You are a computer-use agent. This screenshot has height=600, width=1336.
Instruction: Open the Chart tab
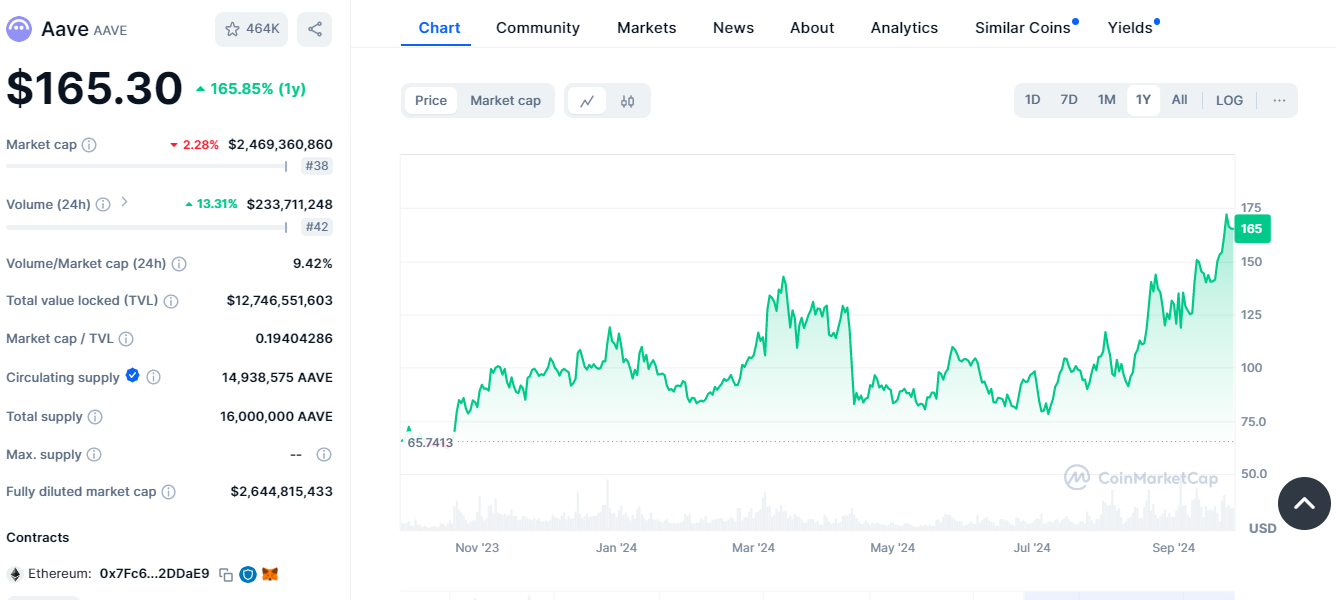pos(440,28)
